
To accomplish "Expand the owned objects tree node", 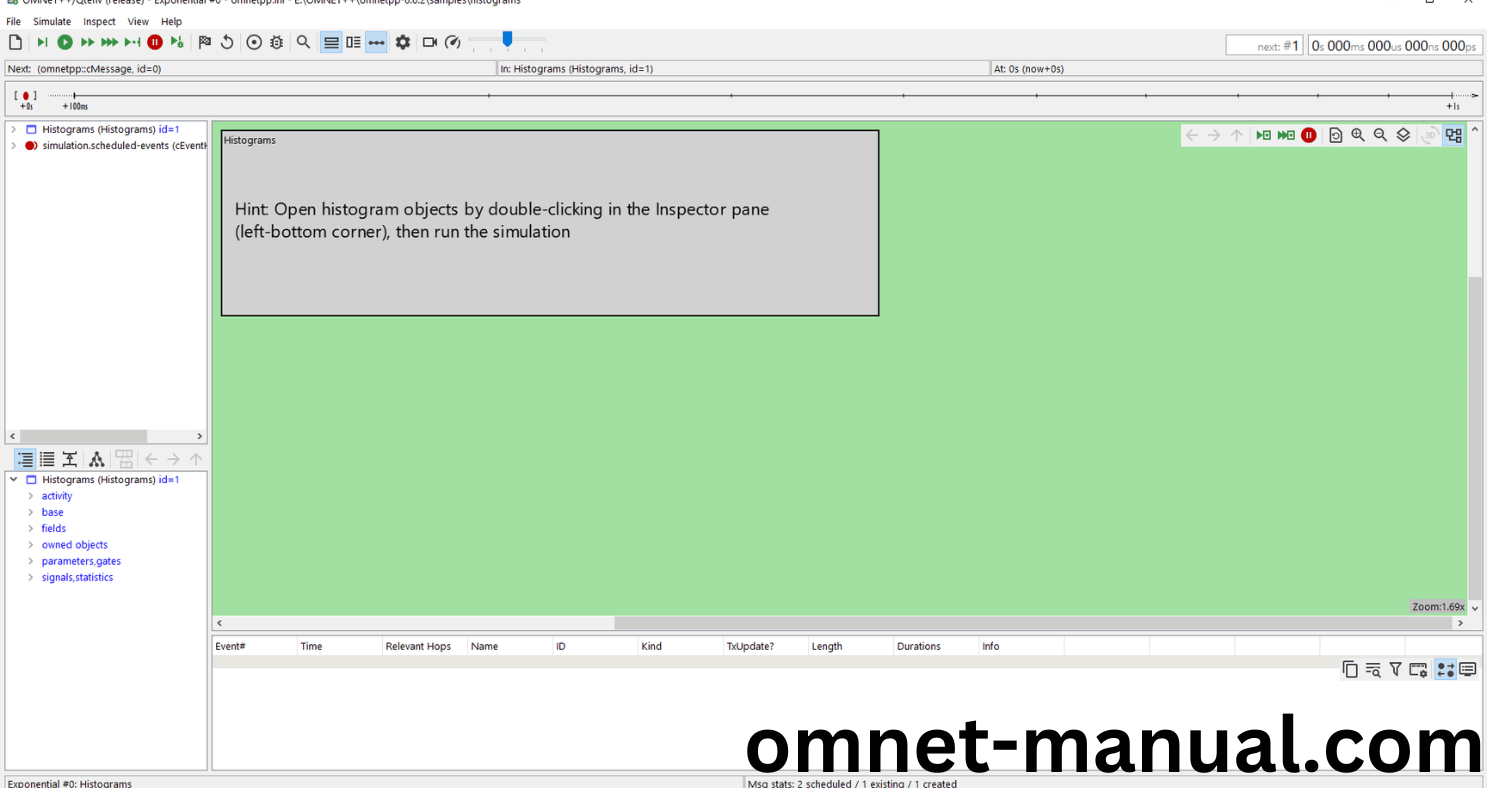I will pyautogui.click(x=31, y=545).
